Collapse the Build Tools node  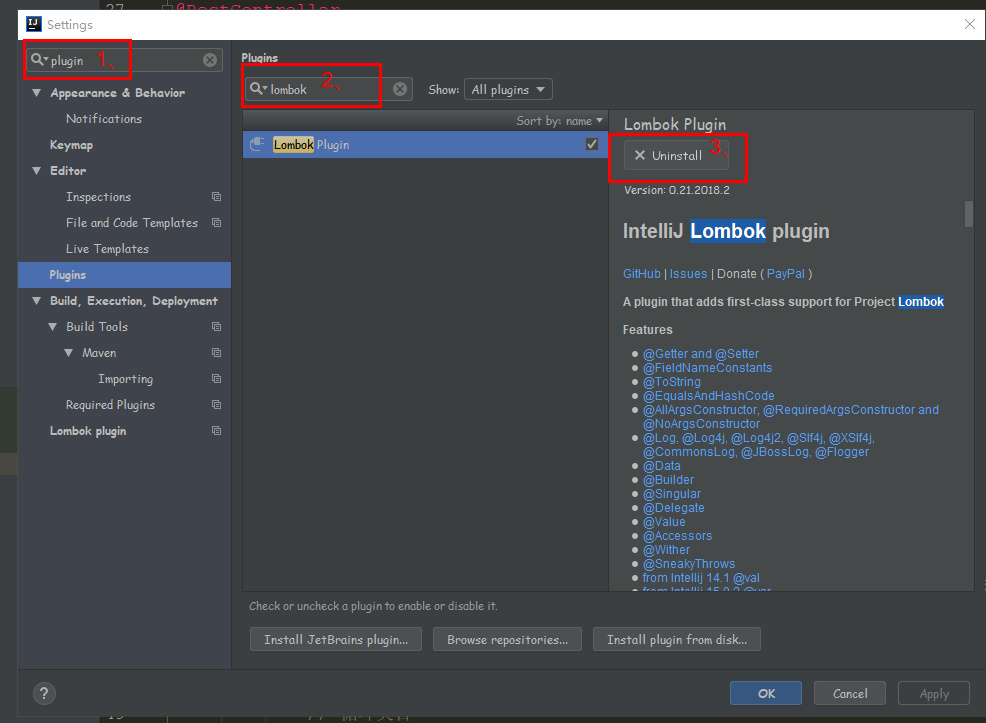53,326
